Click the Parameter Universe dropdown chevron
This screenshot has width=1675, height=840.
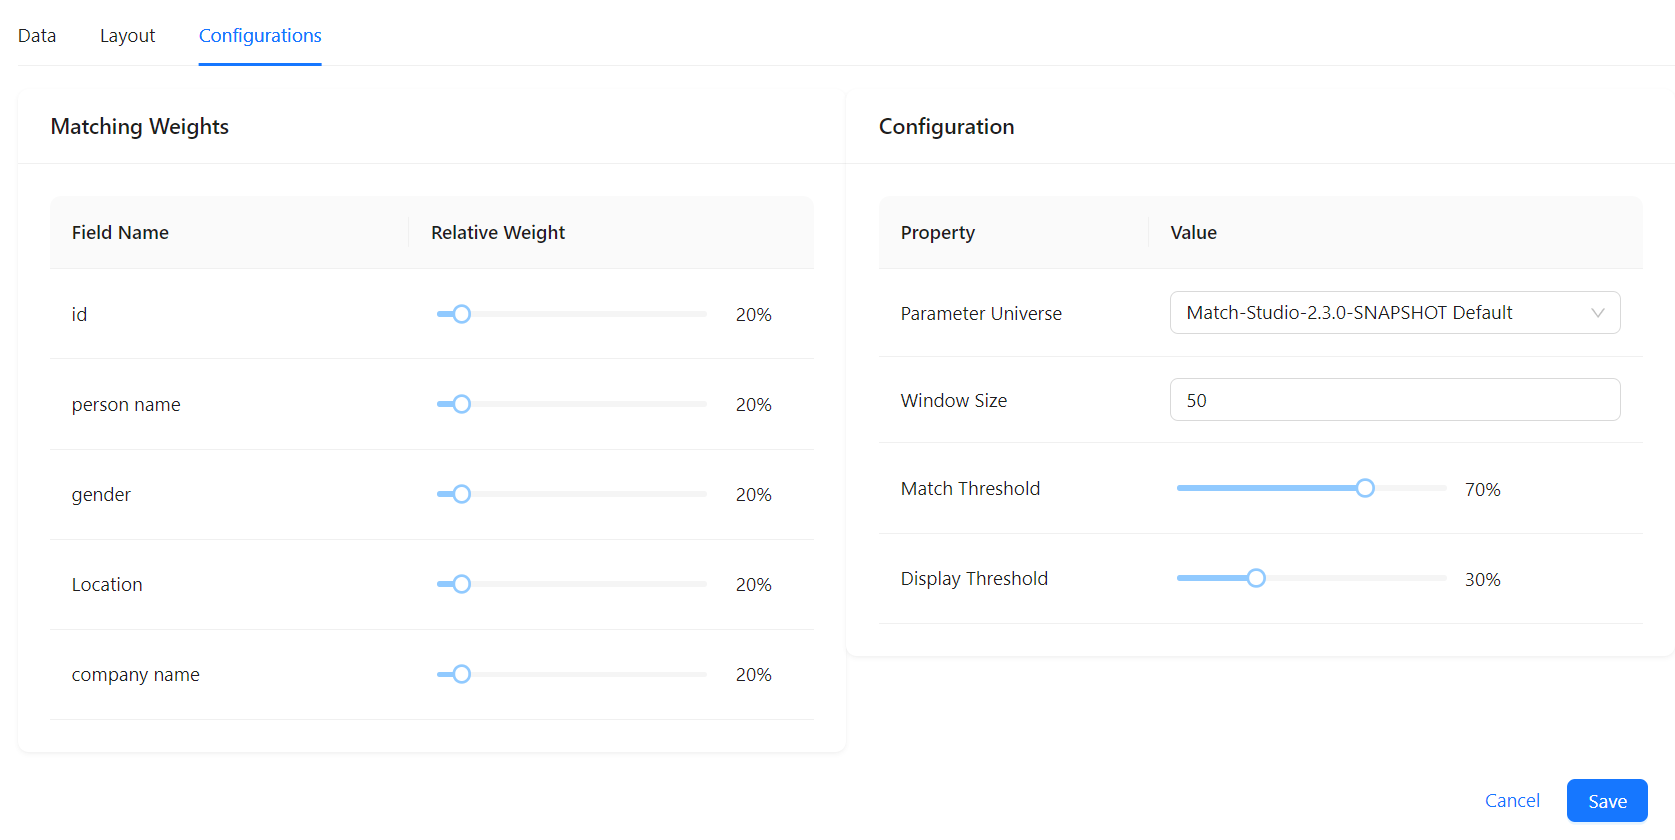point(1598,313)
